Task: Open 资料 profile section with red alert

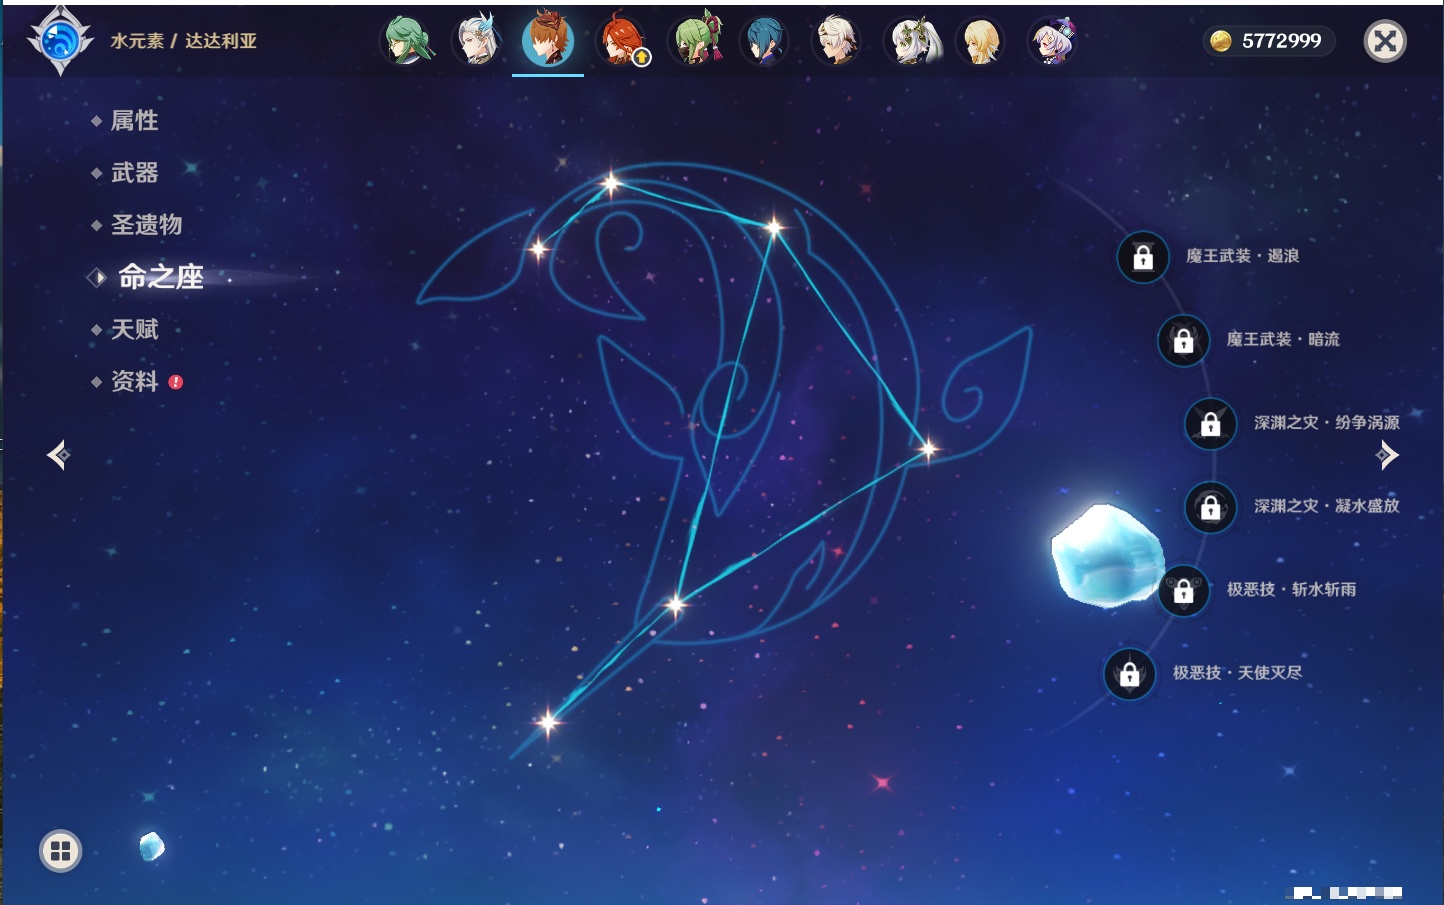Action: click(134, 382)
